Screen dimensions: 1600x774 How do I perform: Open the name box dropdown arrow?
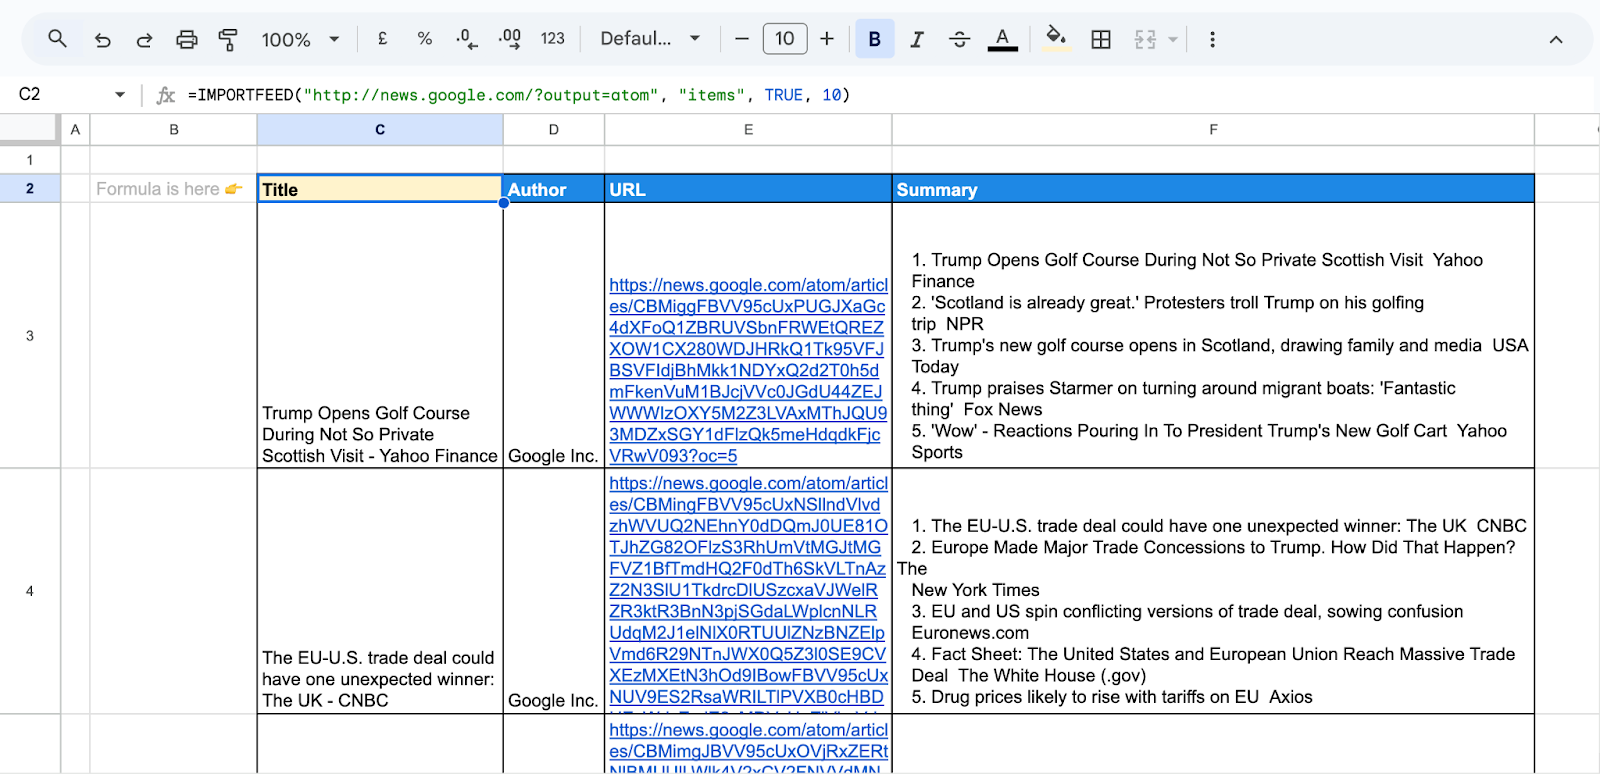(120, 95)
